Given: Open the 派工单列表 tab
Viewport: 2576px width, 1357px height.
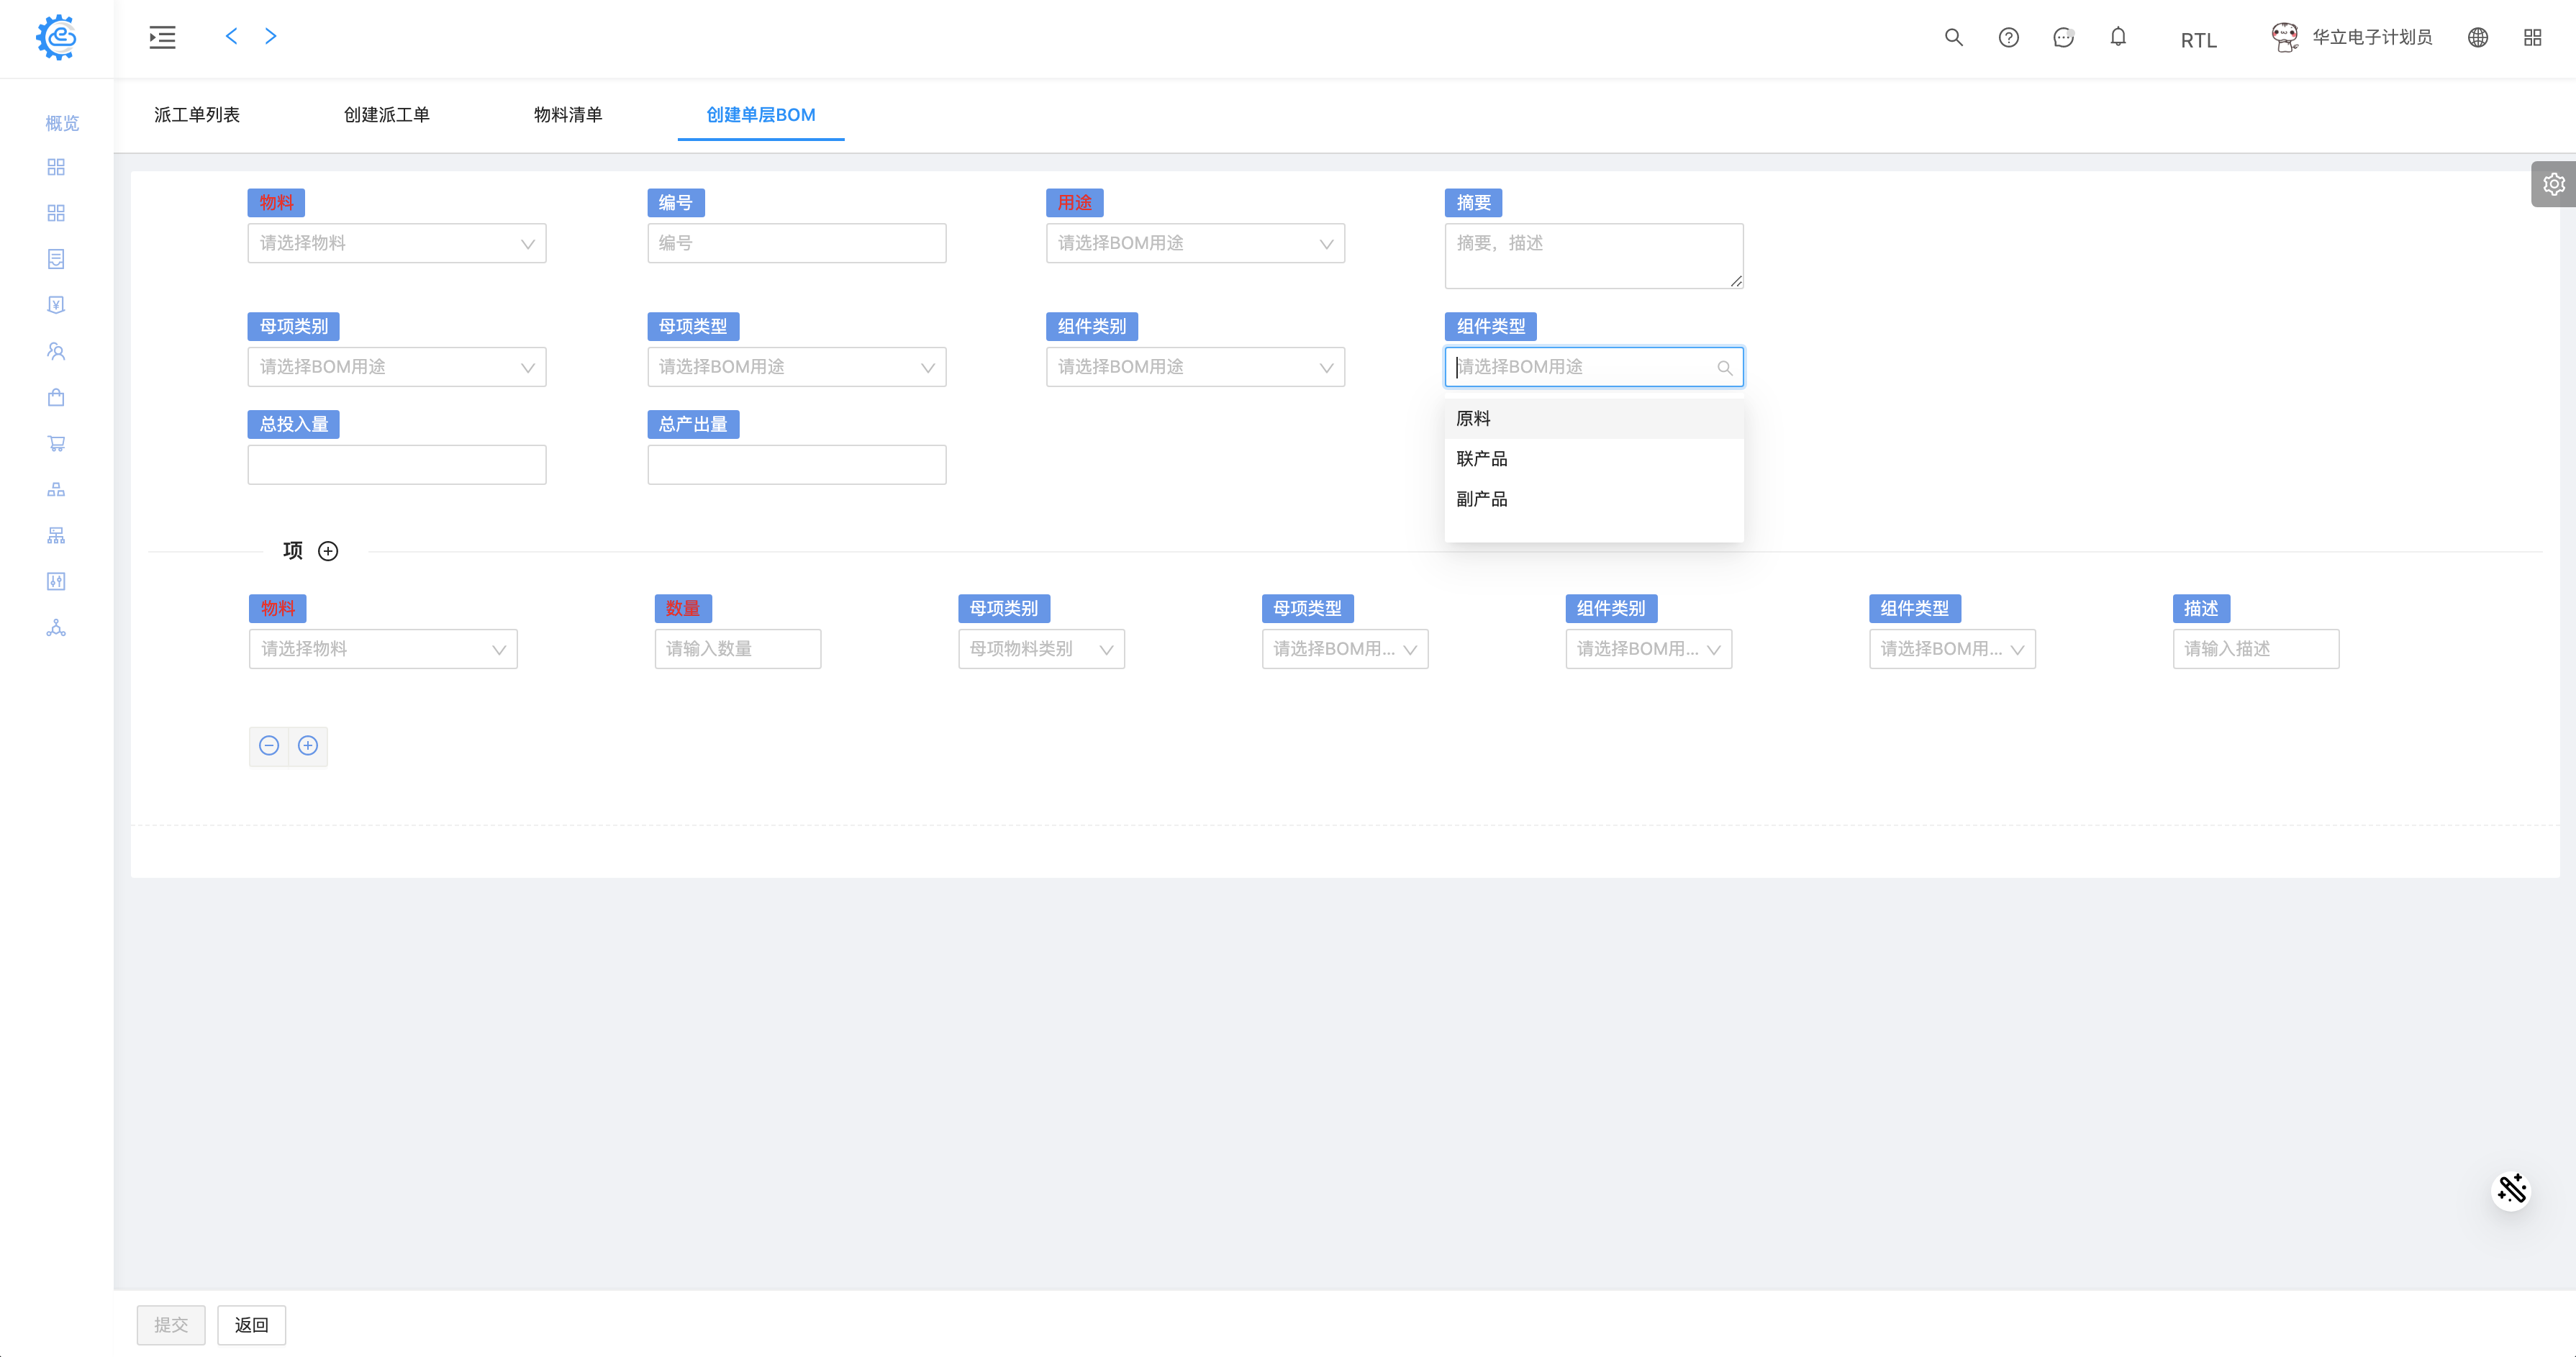Looking at the screenshot, I should tap(196, 115).
